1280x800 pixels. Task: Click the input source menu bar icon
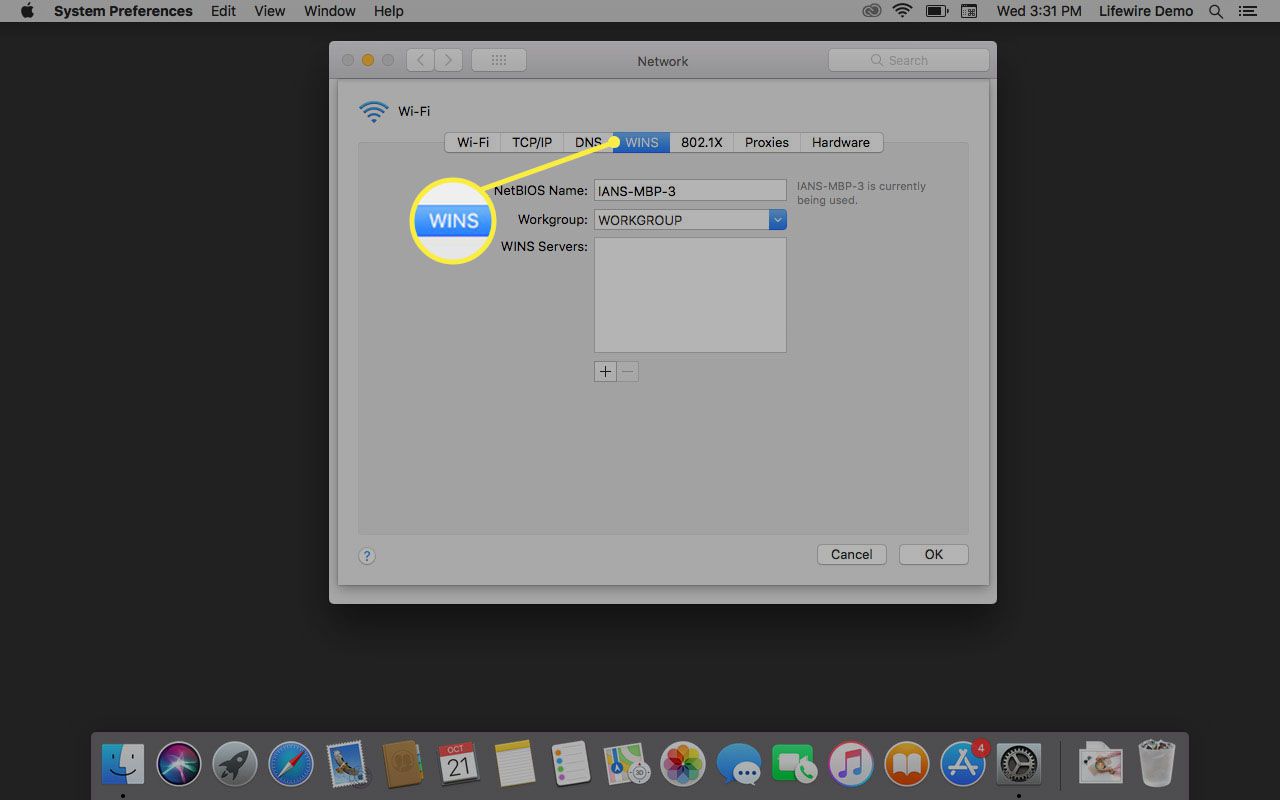[969, 11]
